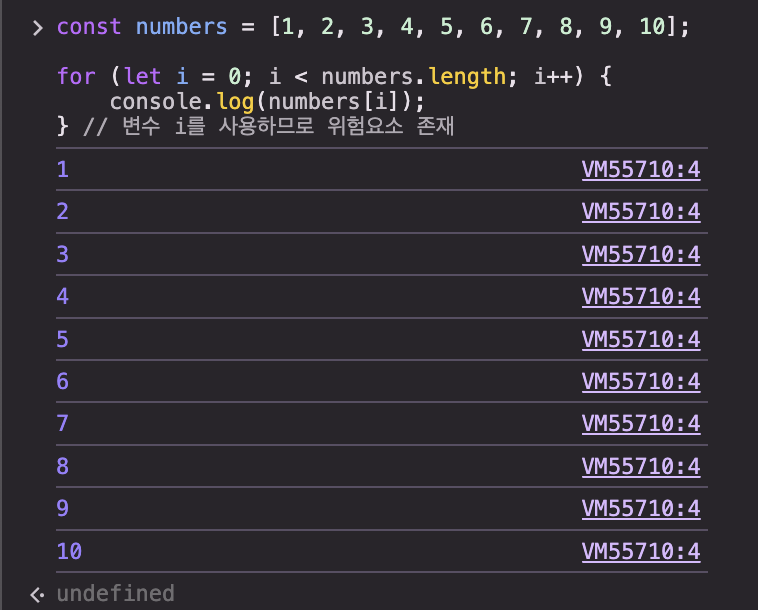Open VM55710:4 link beside output 5
This screenshot has width=758, height=610.
641,339
